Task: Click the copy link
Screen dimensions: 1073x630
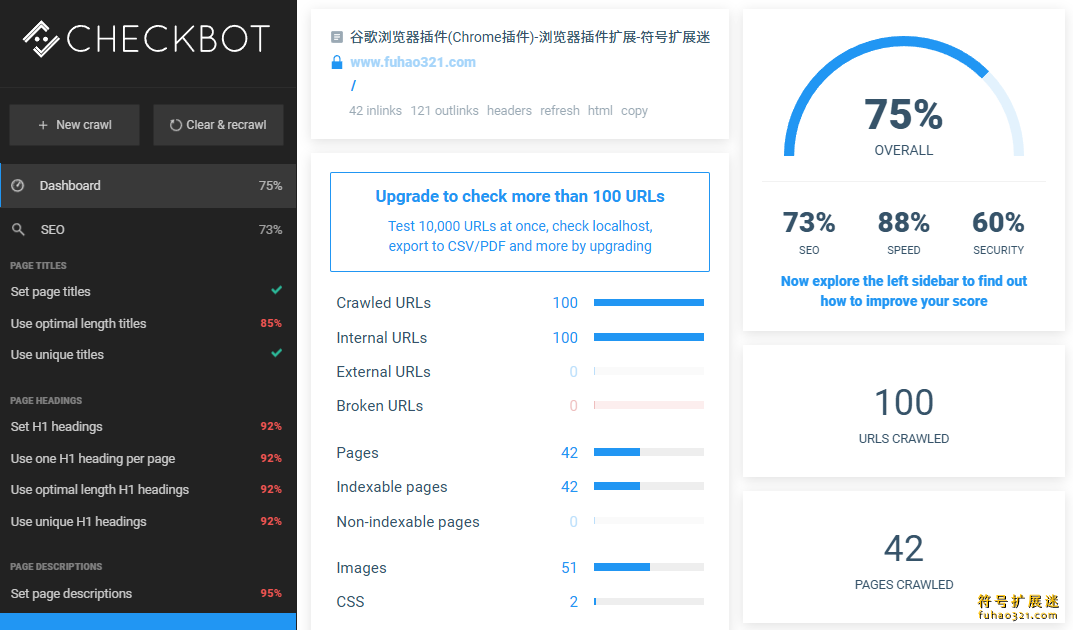Action: click(634, 111)
